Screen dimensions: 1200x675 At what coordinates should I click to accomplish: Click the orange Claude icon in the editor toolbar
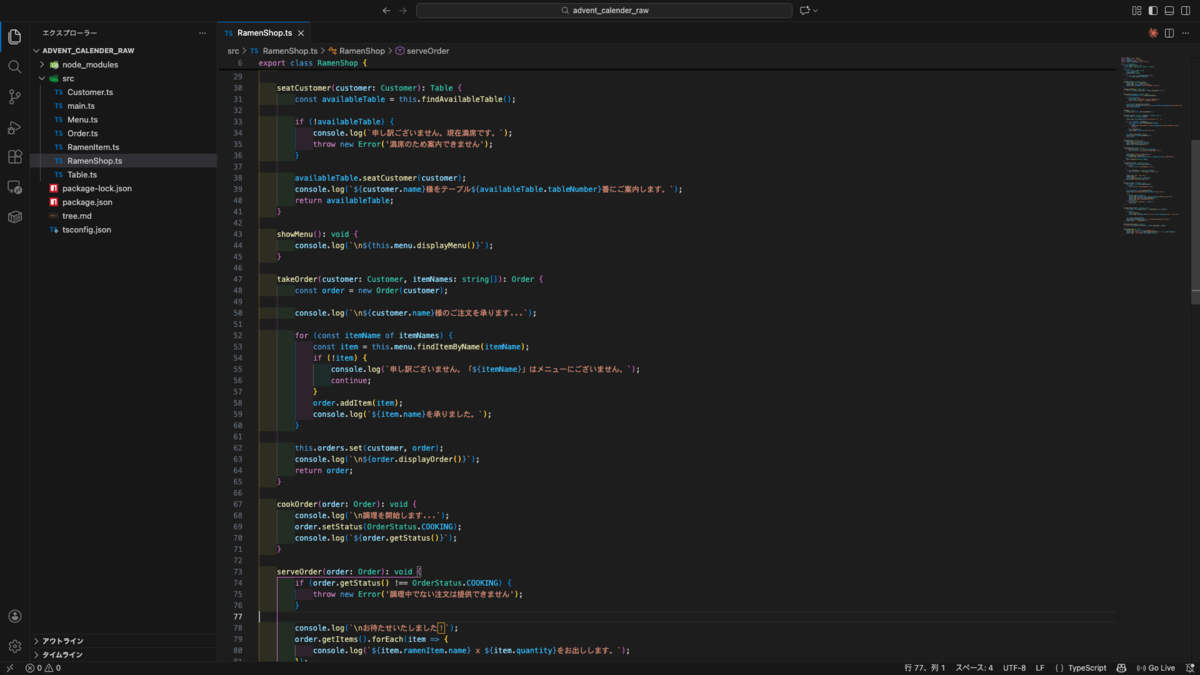[x=1153, y=33]
